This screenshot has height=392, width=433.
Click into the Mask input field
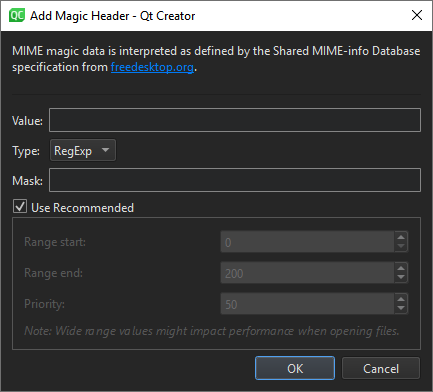[235, 180]
